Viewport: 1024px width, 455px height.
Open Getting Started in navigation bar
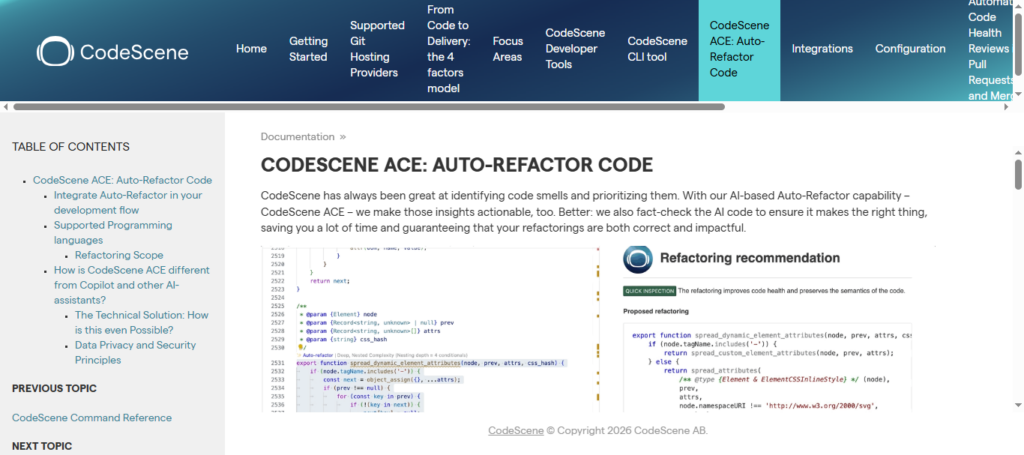[x=308, y=49]
